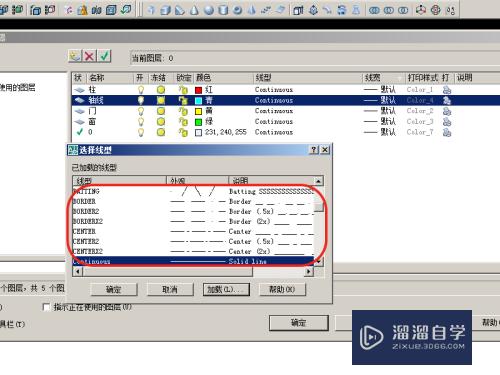
Task: Select the Loft tool
Action: coord(356,10)
